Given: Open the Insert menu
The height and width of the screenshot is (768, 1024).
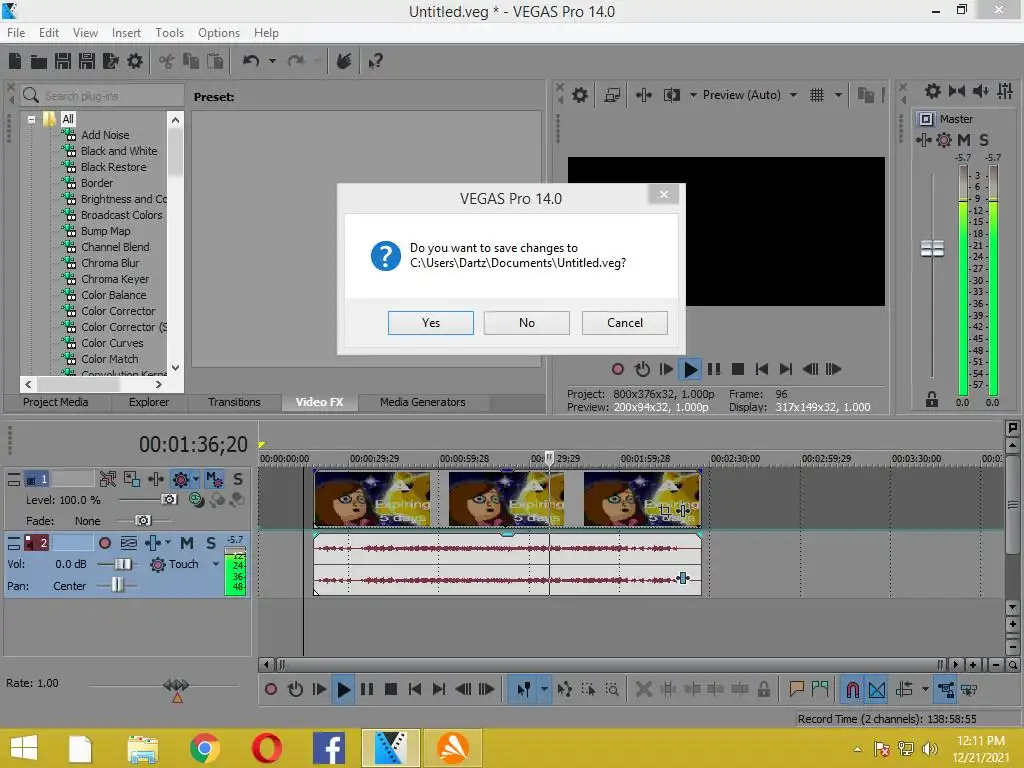Looking at the screenshot, I should pyautogui.click(x=126, y=33).
